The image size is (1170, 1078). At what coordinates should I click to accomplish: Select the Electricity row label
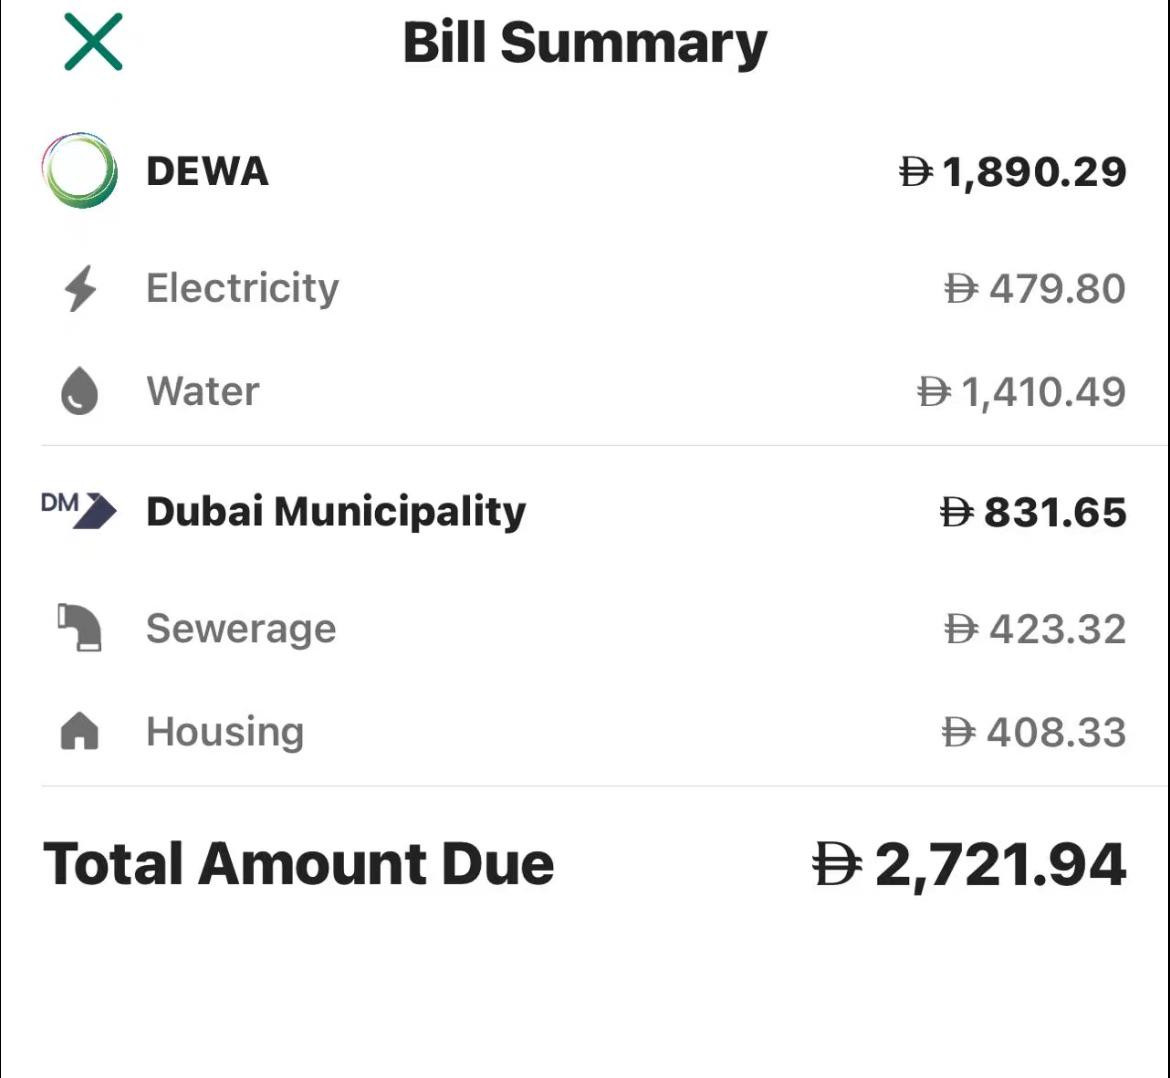click(243, 289)
